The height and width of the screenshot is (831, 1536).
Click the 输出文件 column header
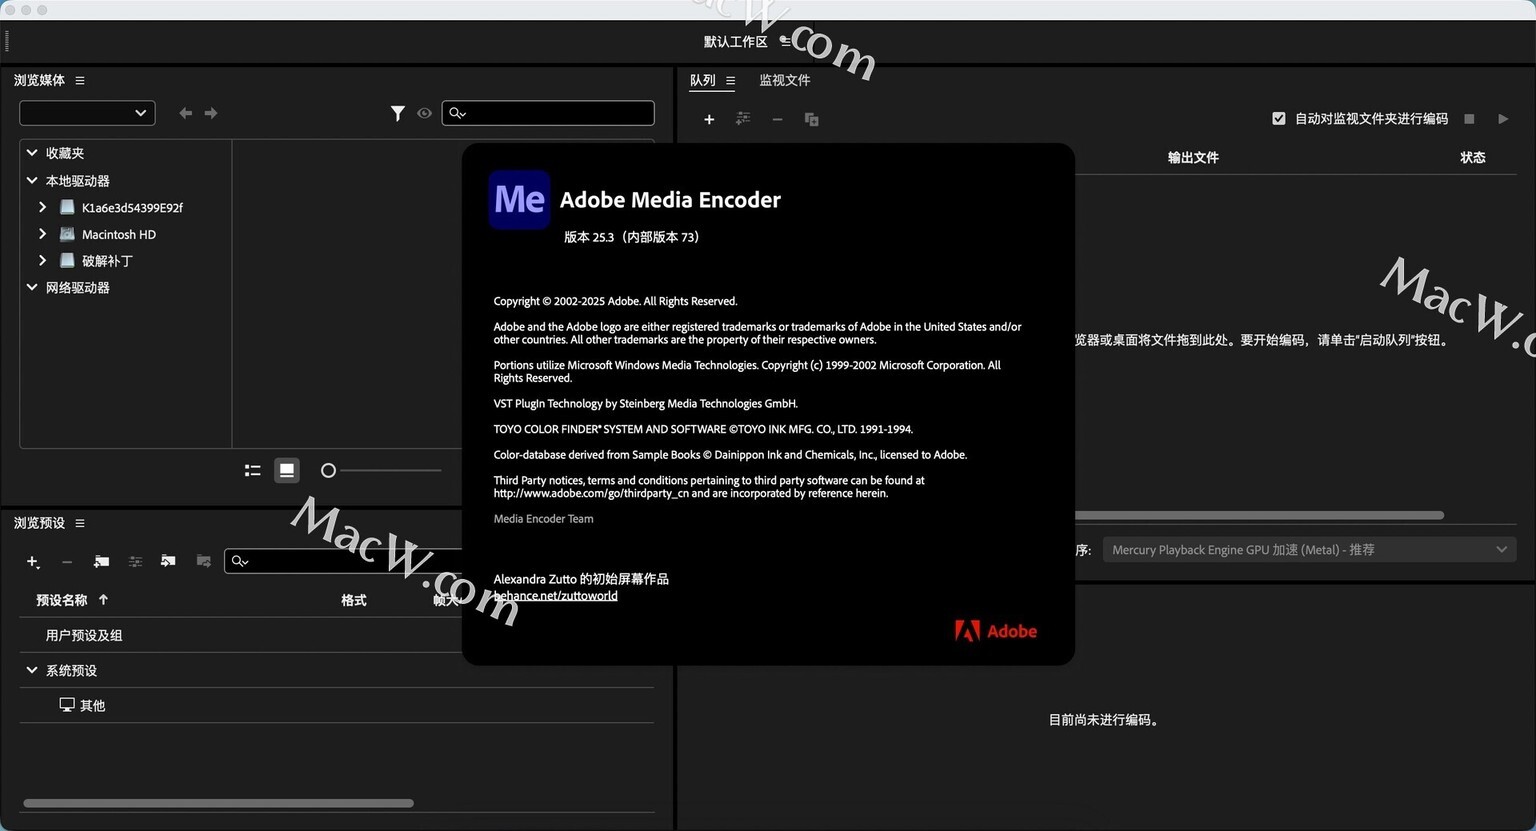click(x=1193, y=157)
